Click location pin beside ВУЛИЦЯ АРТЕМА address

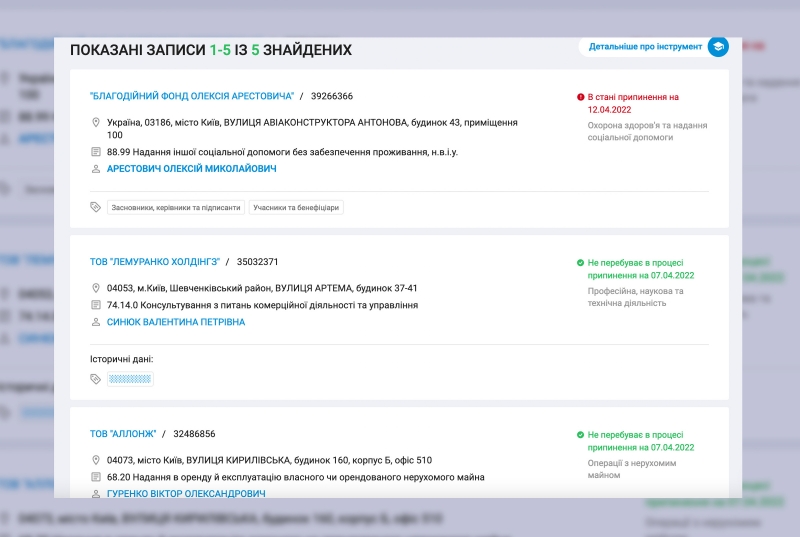(x=95, y=288)
